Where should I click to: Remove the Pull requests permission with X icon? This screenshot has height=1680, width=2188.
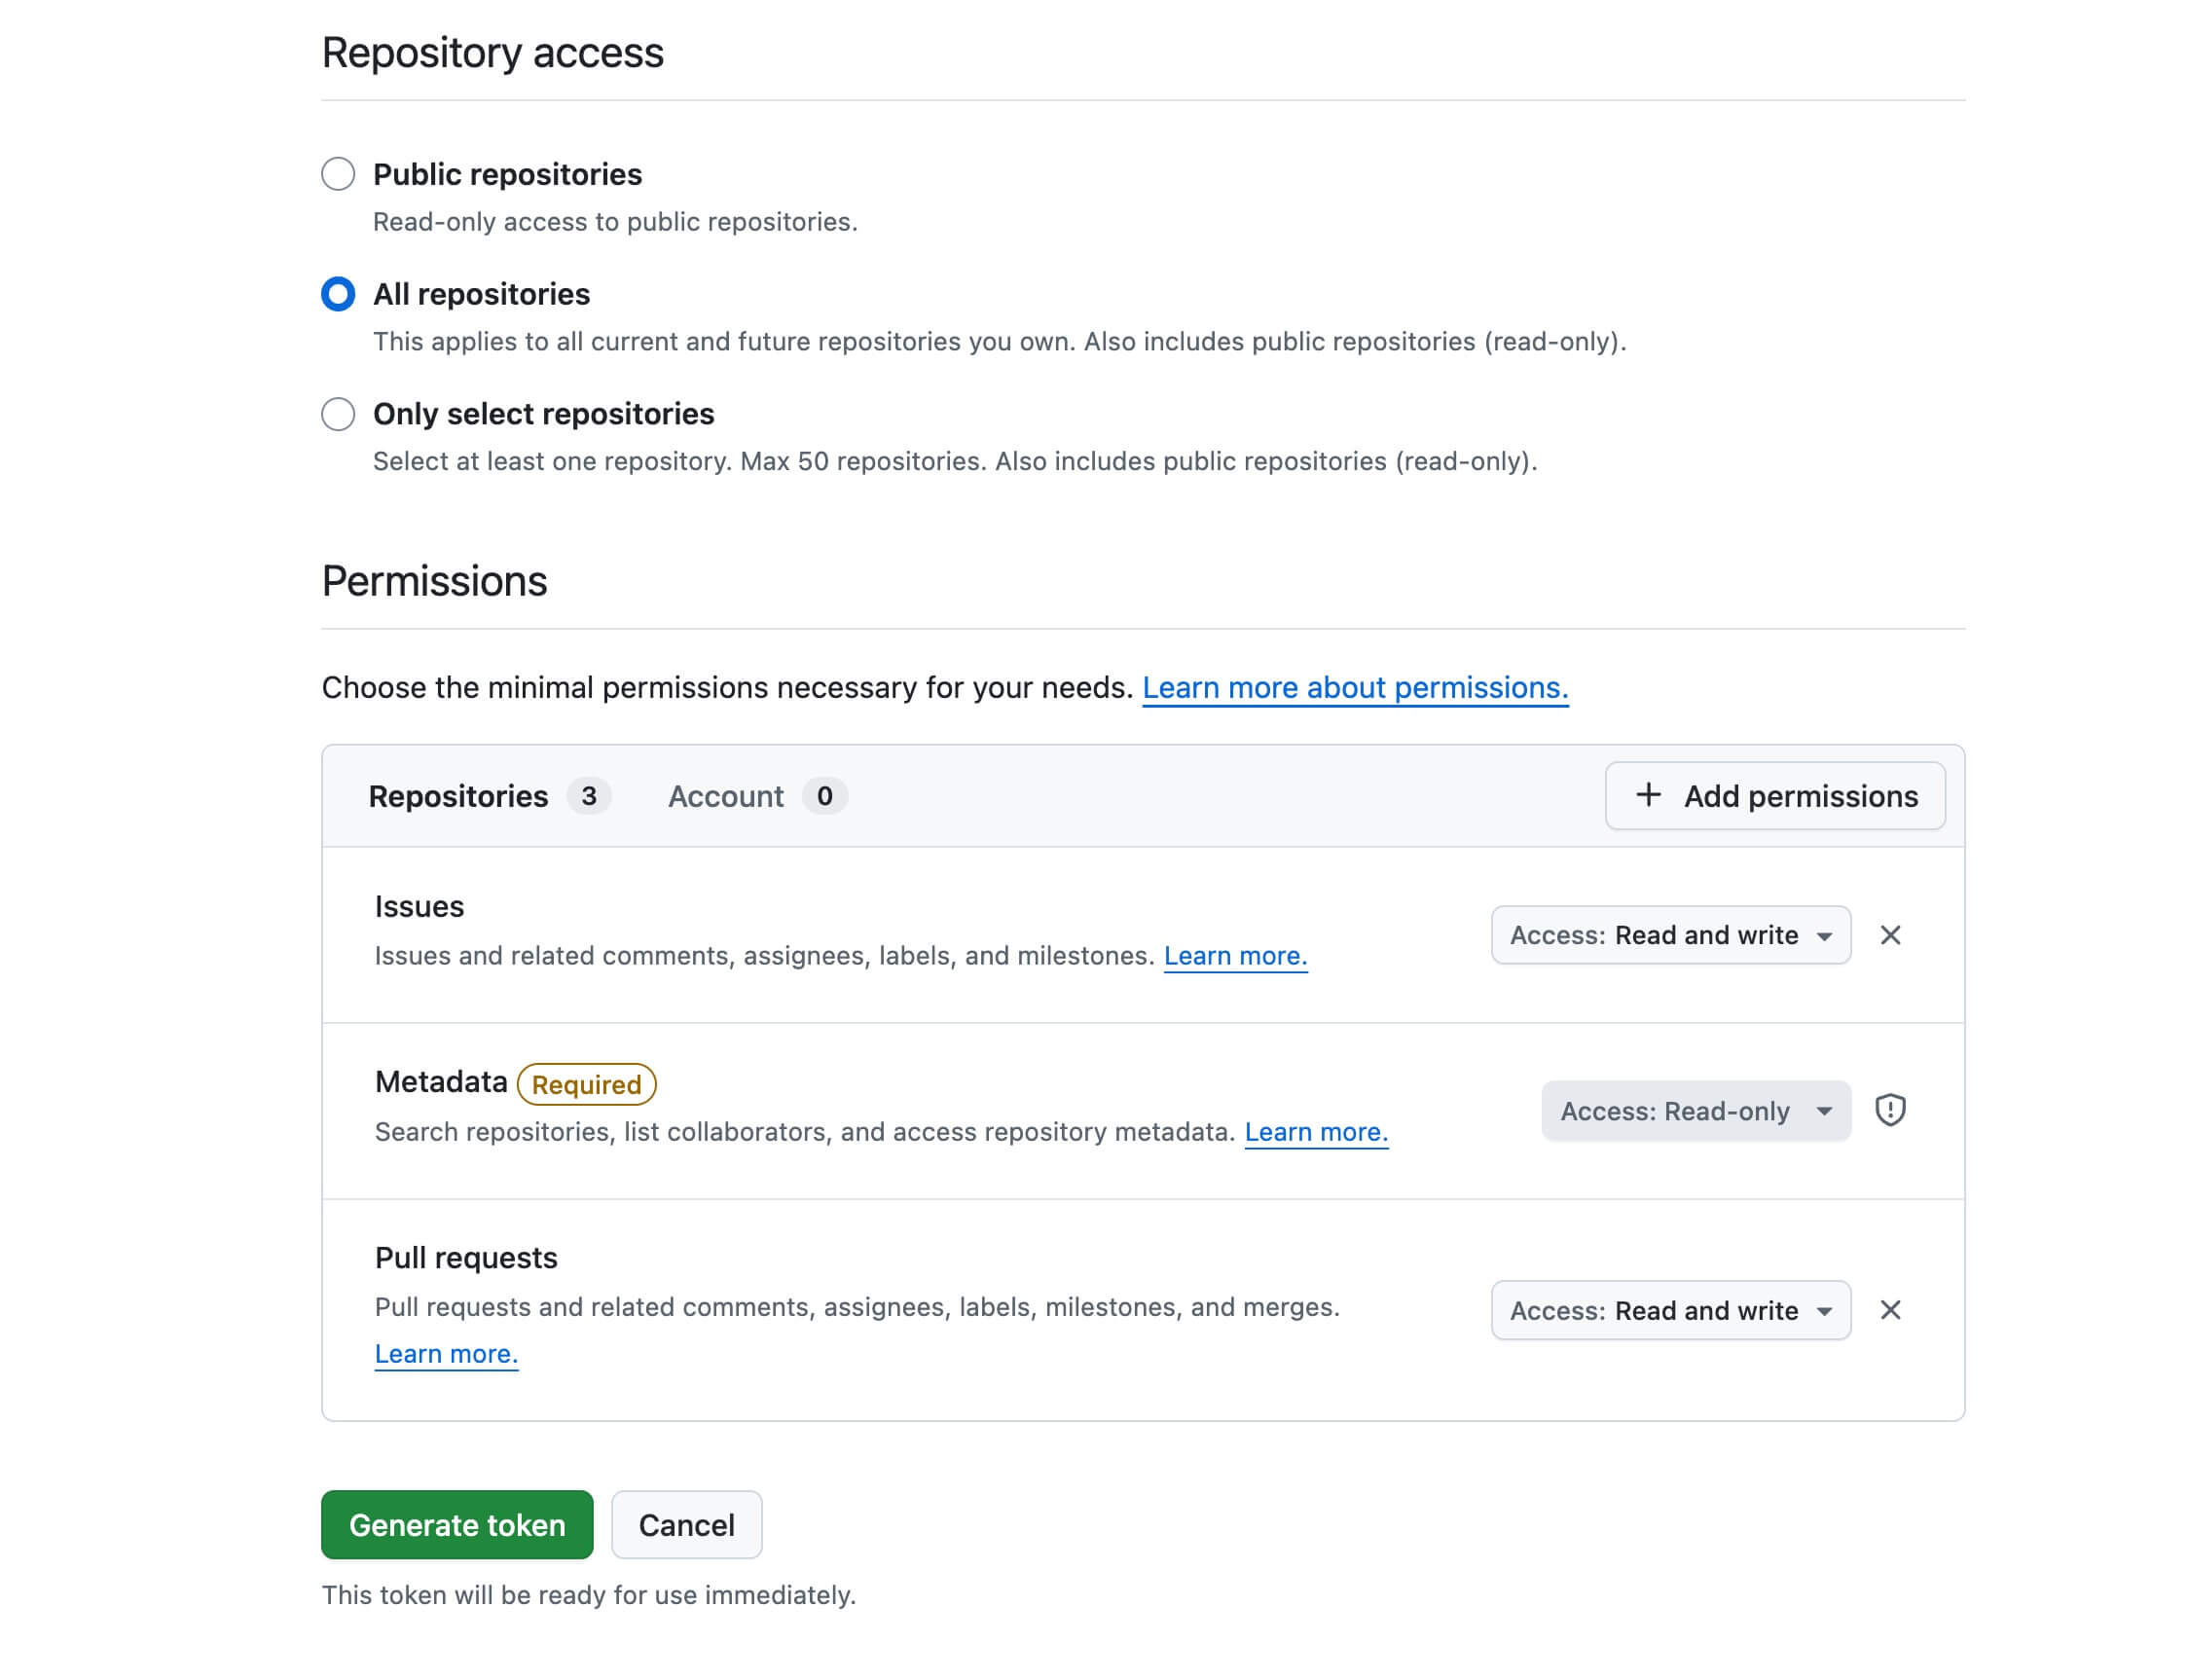(1889, 1310)
